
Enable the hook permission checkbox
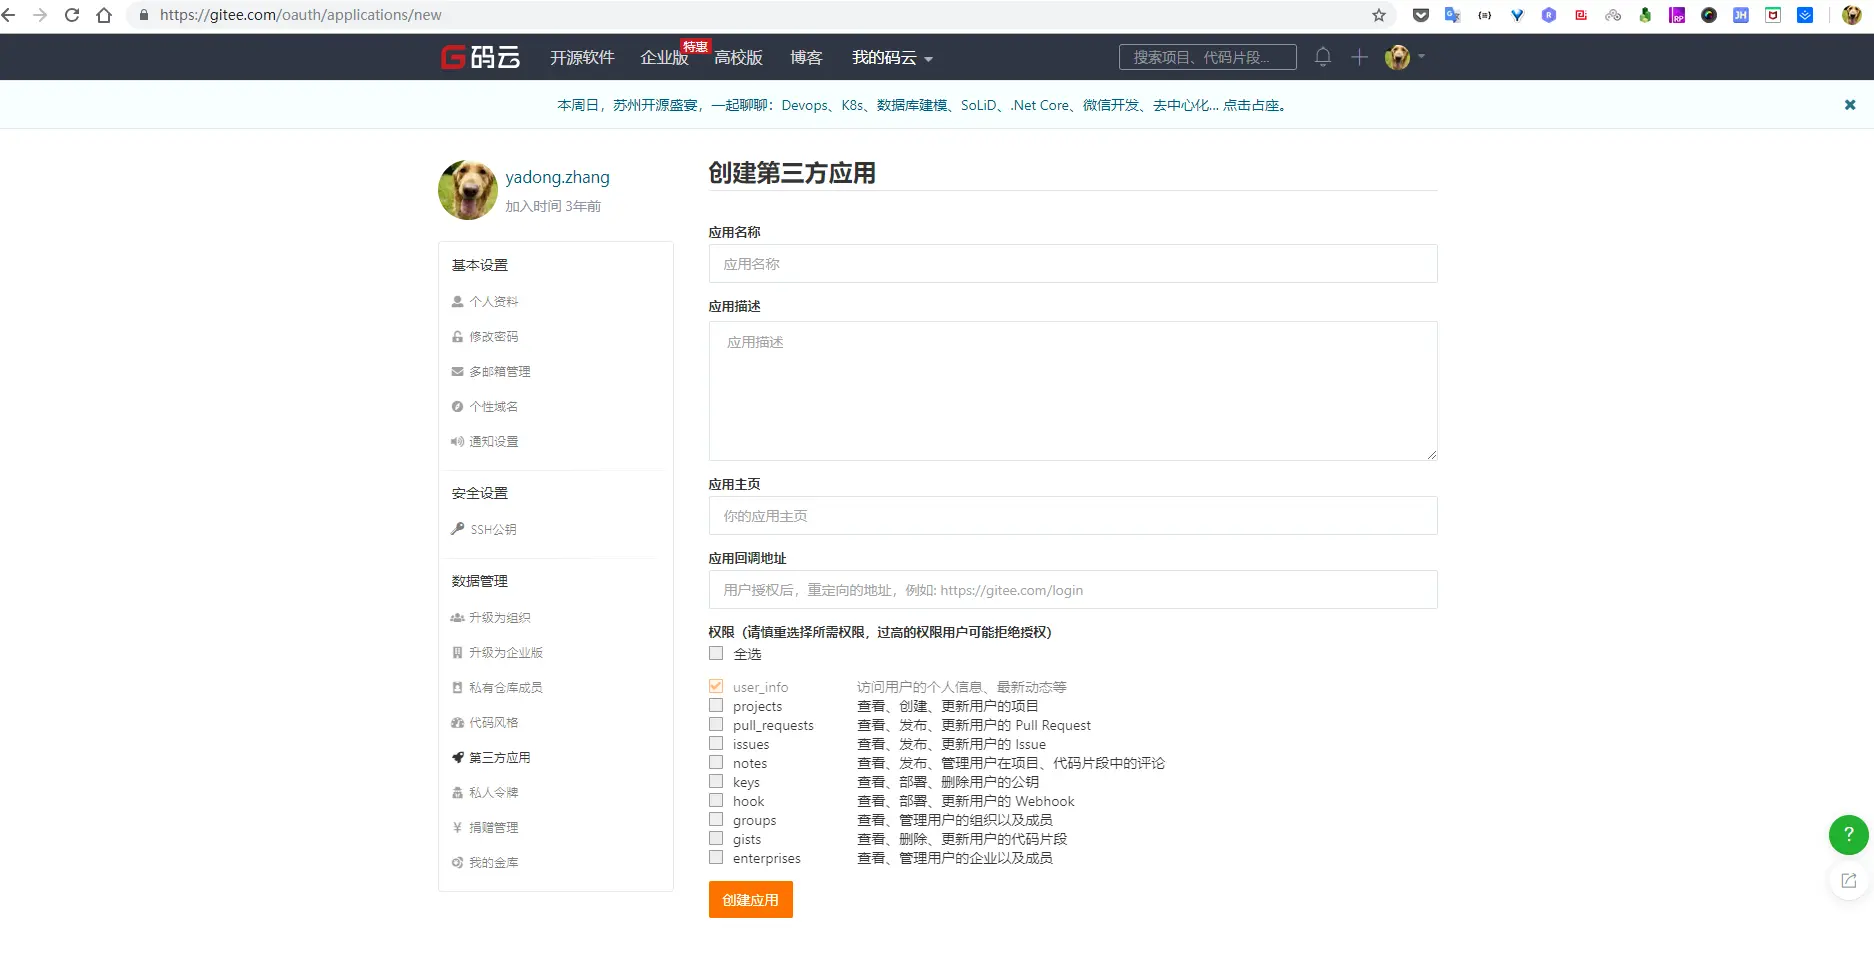716,800
